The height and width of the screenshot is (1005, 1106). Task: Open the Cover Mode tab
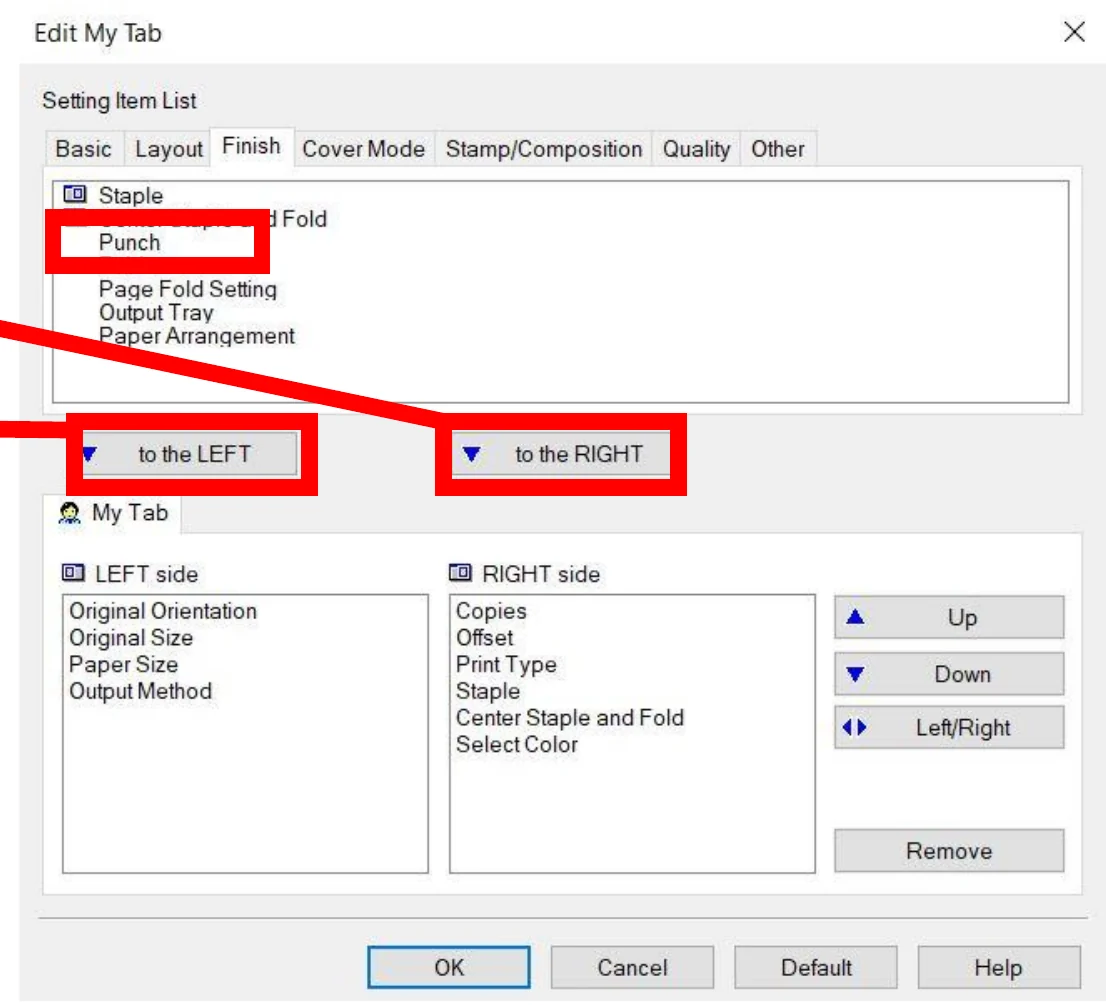point(363,149)
